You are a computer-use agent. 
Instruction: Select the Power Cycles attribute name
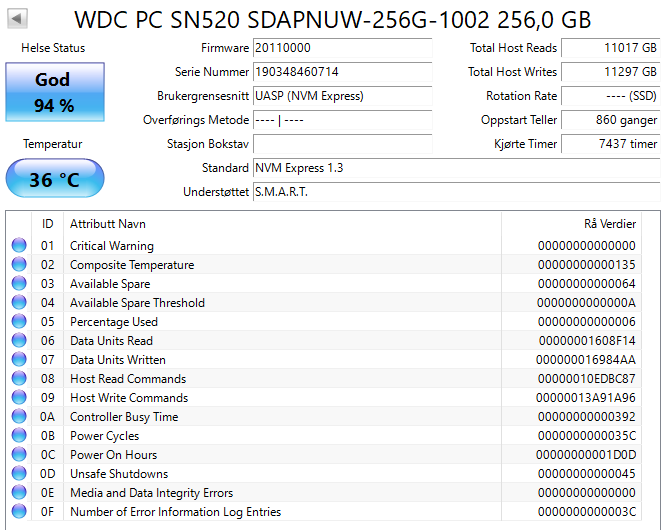104,436
